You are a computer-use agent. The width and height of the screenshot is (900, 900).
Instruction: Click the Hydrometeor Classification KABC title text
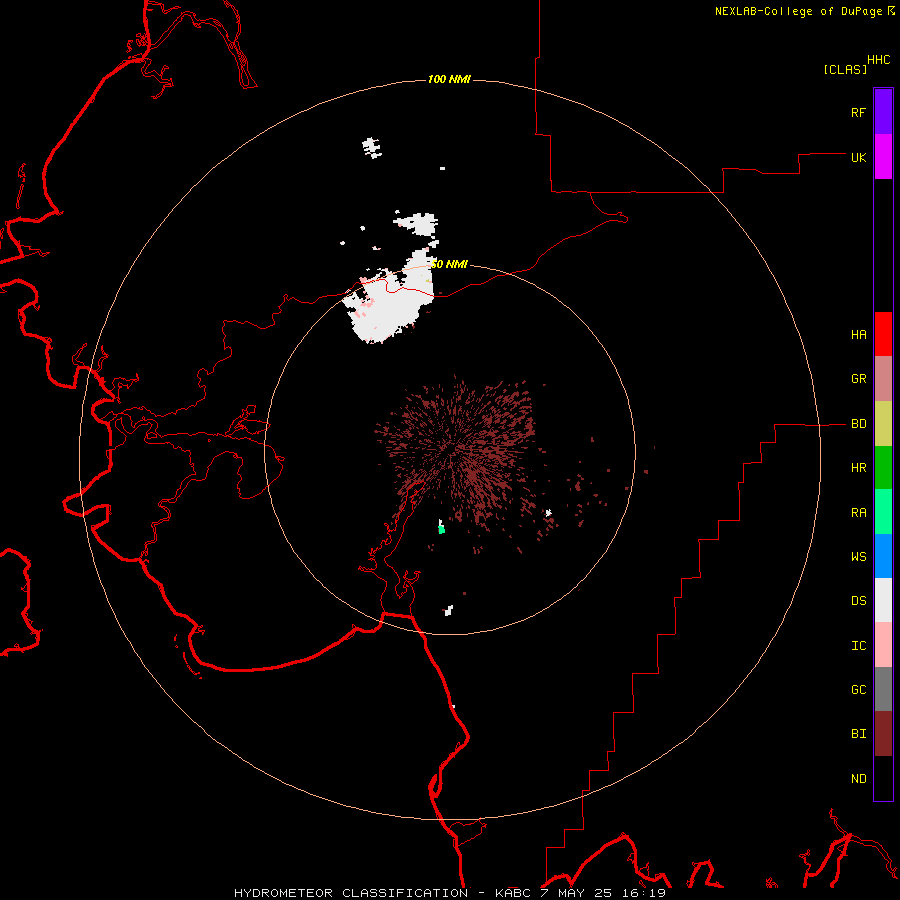(449, 893)
